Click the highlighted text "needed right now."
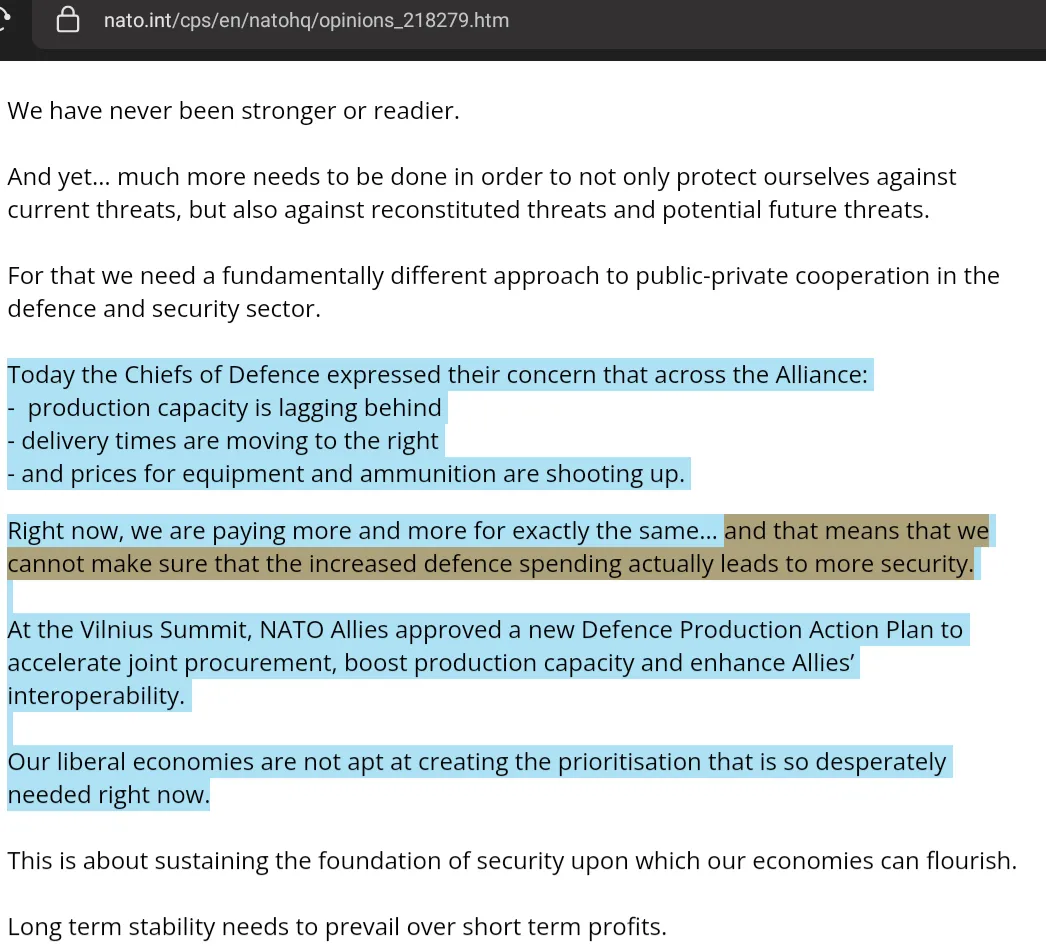Image resolution: width=1046 pixels, height=952 pixels. pyautogui.click(x=108, y=795)
